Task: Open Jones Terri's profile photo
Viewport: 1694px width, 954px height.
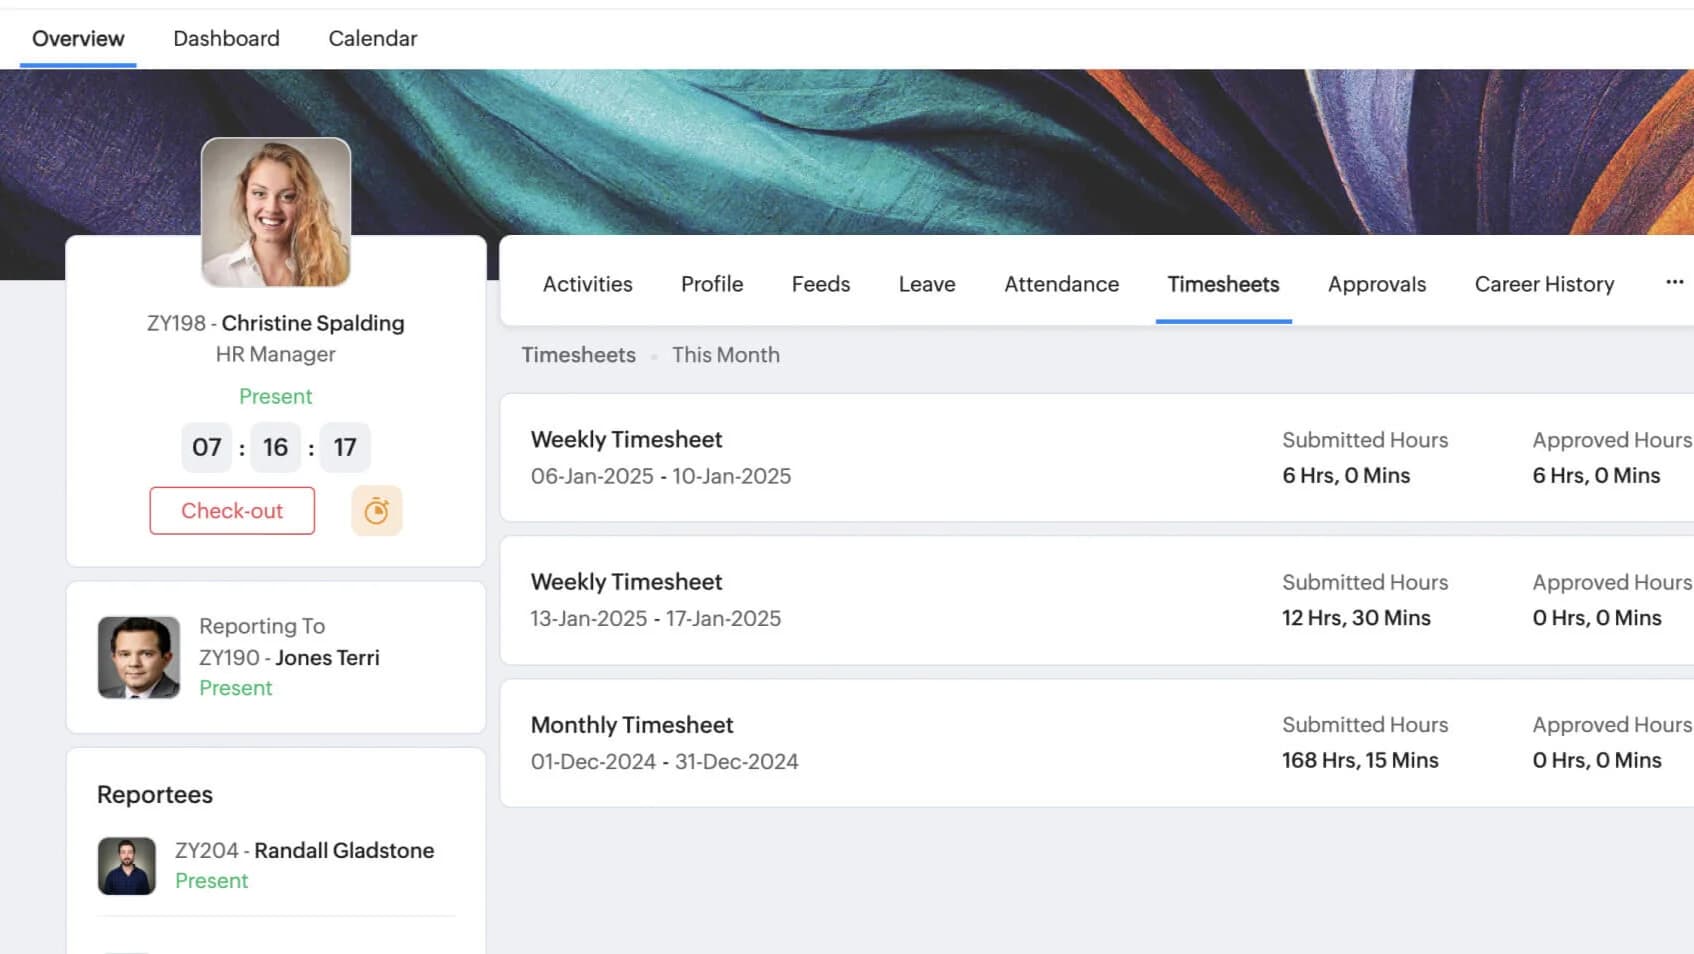Action: tap(139, 657)
